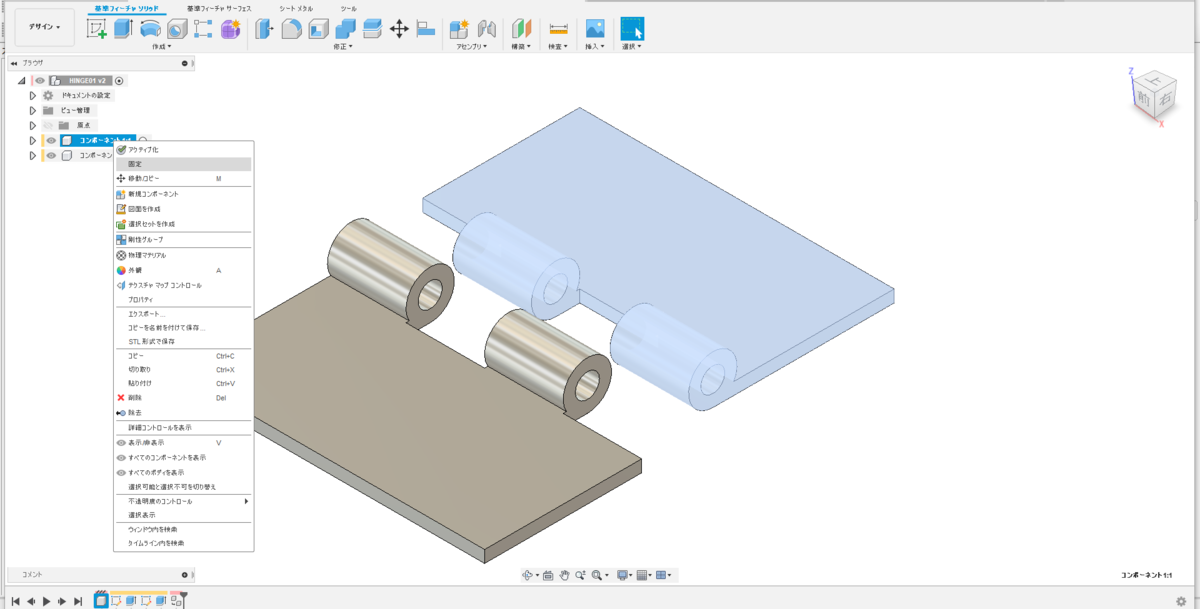This screenshot has width=1200, height=609.
Task: Choose 削除 in the context menu
Action: (x=183, y=398)
